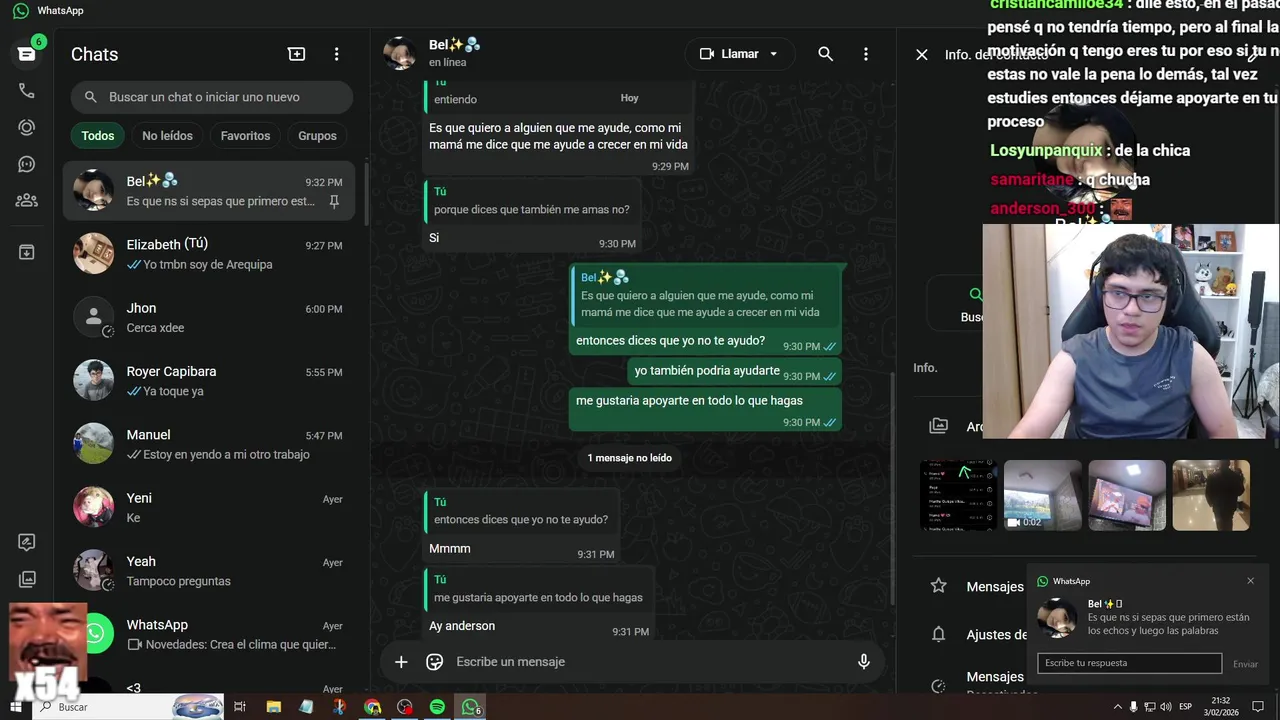Dismiss the WhatsApp notification toast
This screenshot has height=720, width=1280.
click(x=1250, y=581)
